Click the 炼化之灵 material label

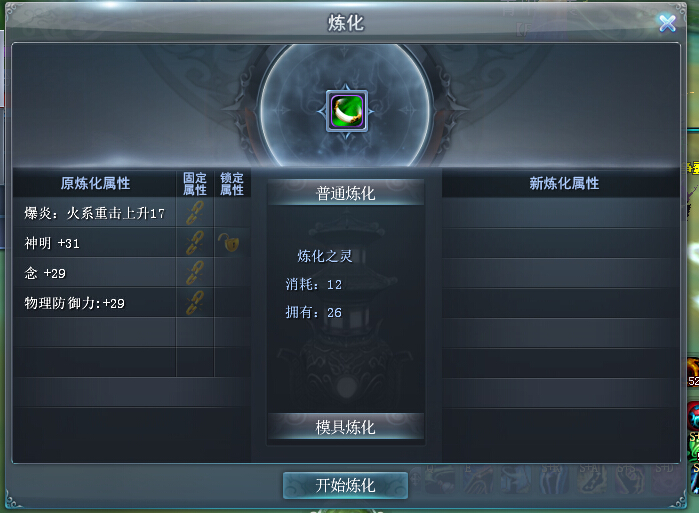[325, 256]
